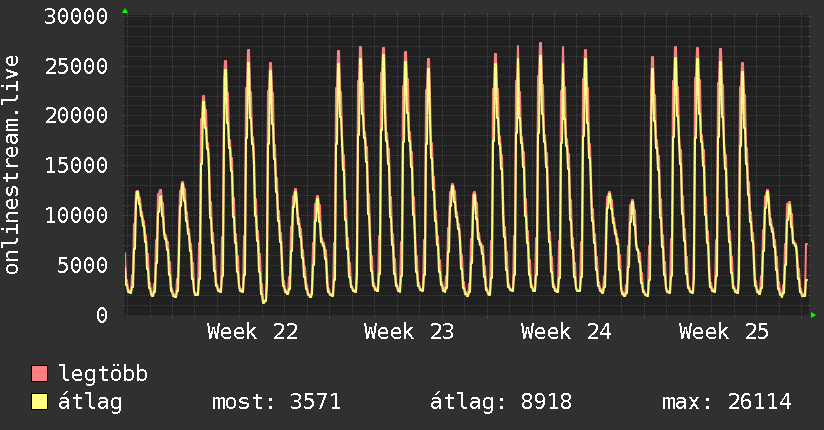Click the 'onlinestream.live' vertical axis title

(x=11, y=165)
